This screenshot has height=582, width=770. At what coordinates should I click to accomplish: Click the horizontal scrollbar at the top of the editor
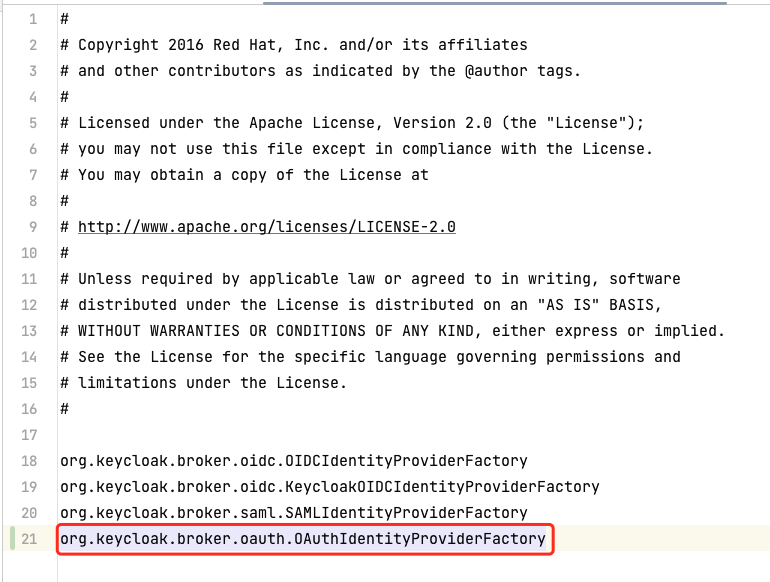(495, 3)
